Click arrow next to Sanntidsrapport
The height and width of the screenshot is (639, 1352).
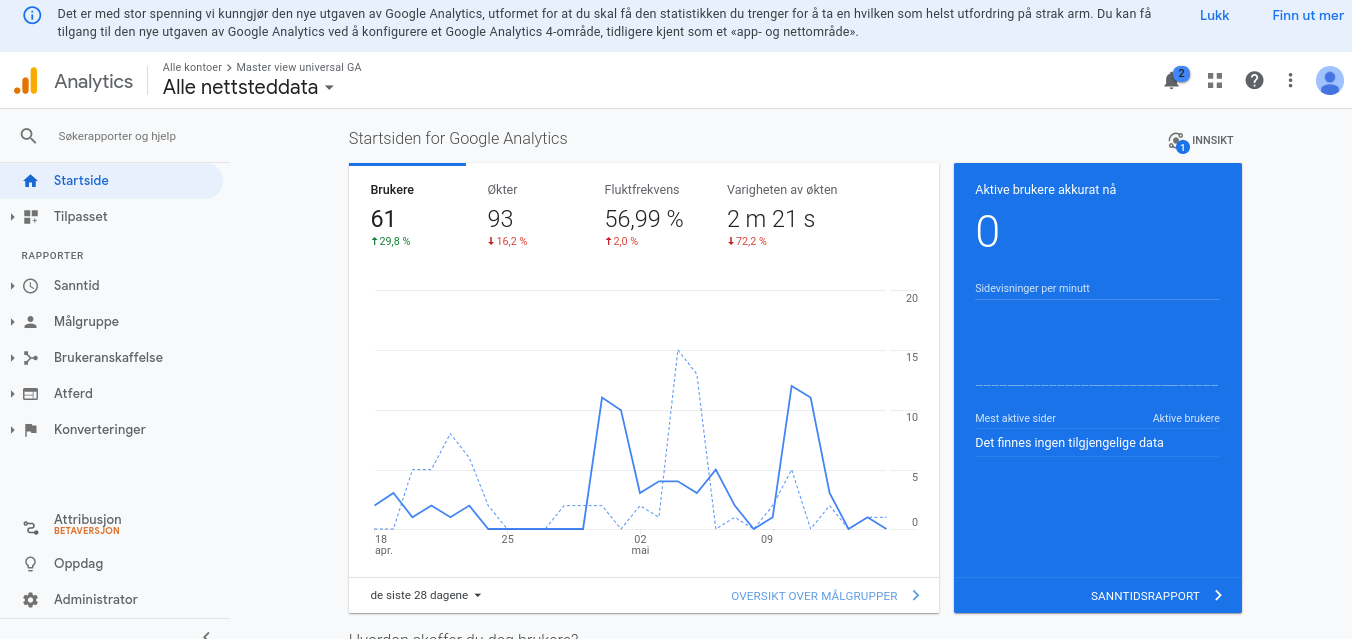(x=1218, y=596)
